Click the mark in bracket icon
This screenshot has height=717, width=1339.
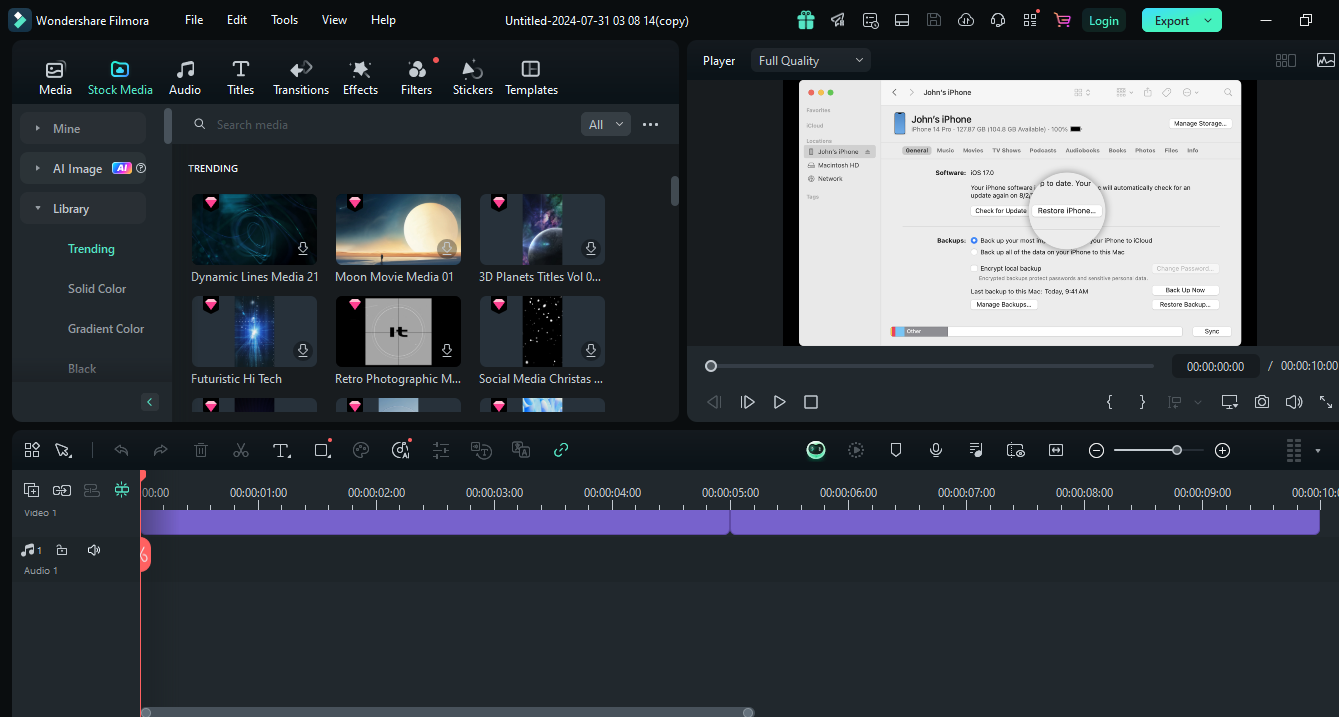point(1109,402)
